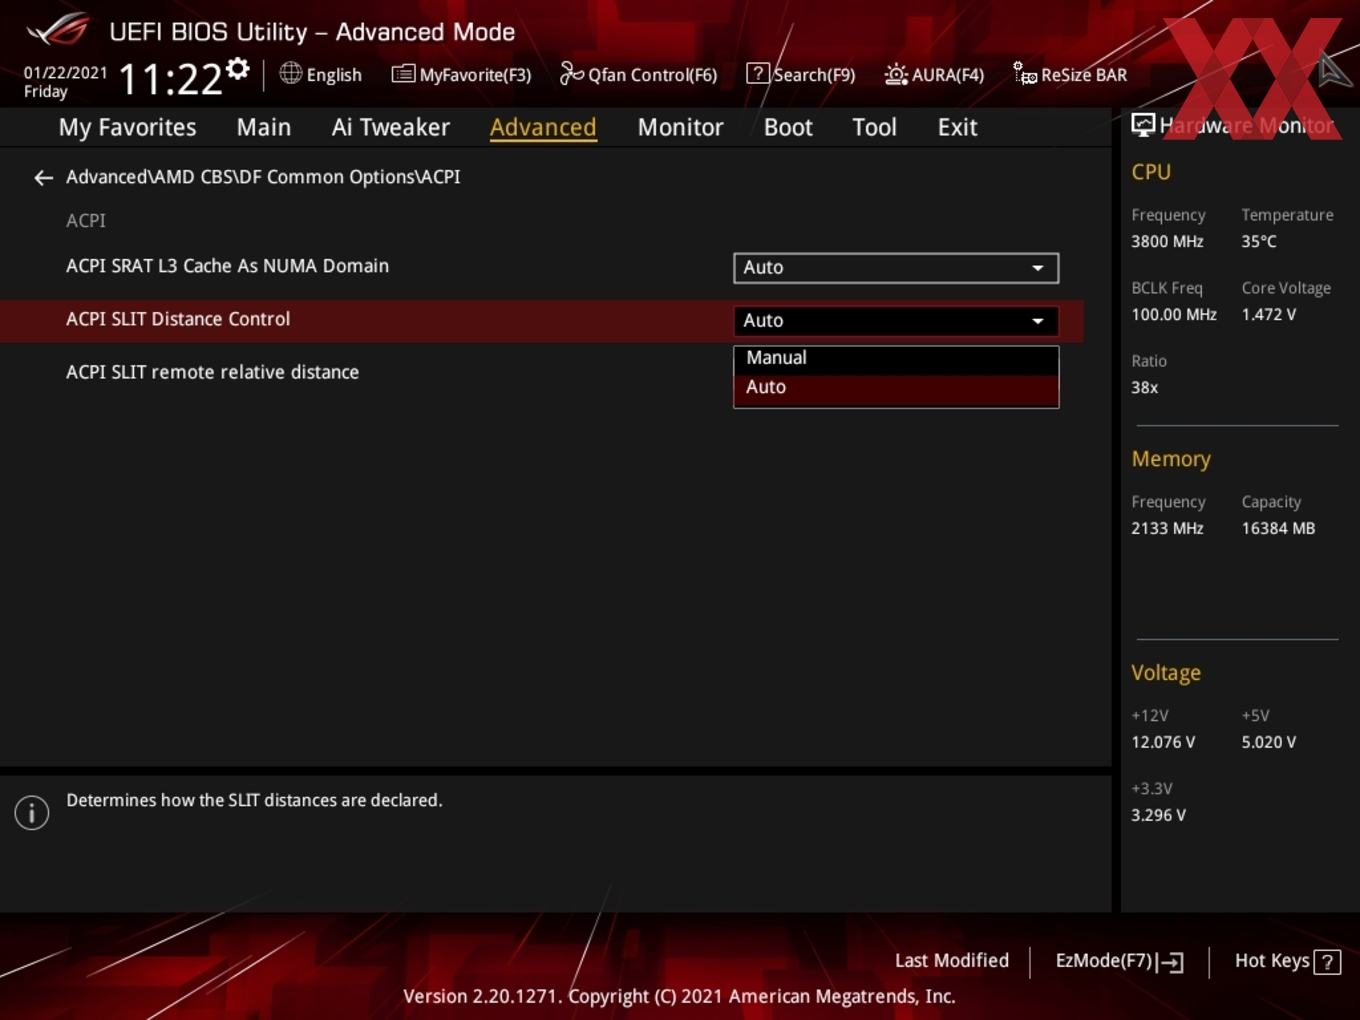Open the Ai Tweaker tab
The image size is (1360, 1020).
[391, 127]
